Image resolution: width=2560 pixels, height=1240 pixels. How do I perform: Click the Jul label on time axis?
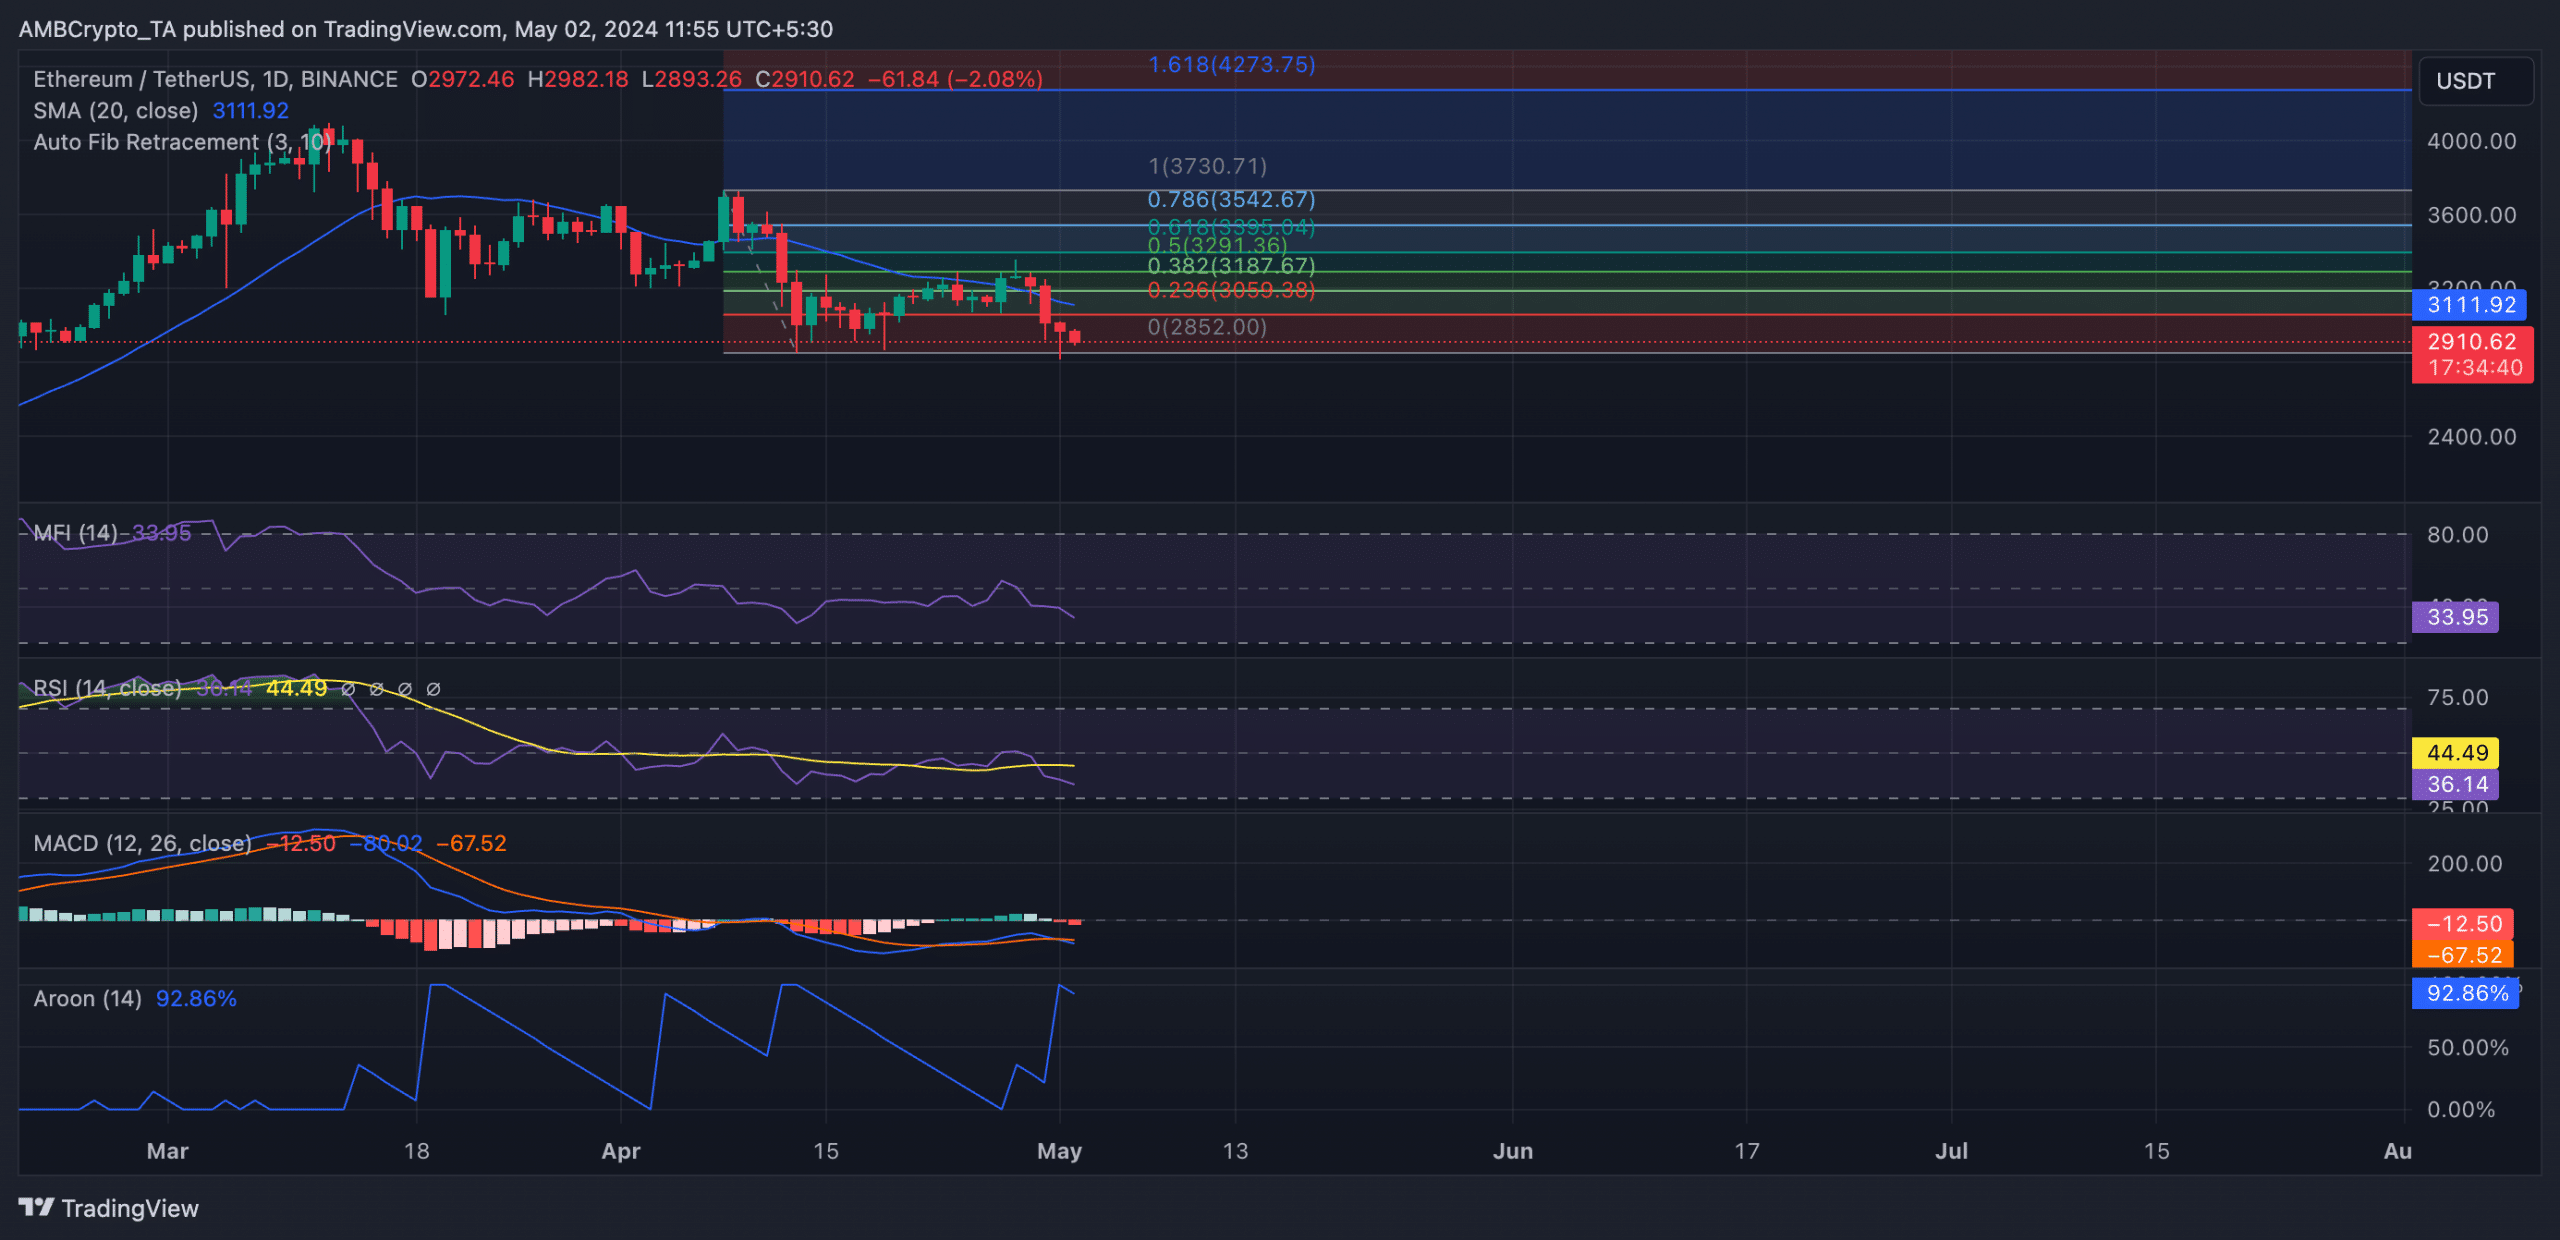(1951, 1151)
